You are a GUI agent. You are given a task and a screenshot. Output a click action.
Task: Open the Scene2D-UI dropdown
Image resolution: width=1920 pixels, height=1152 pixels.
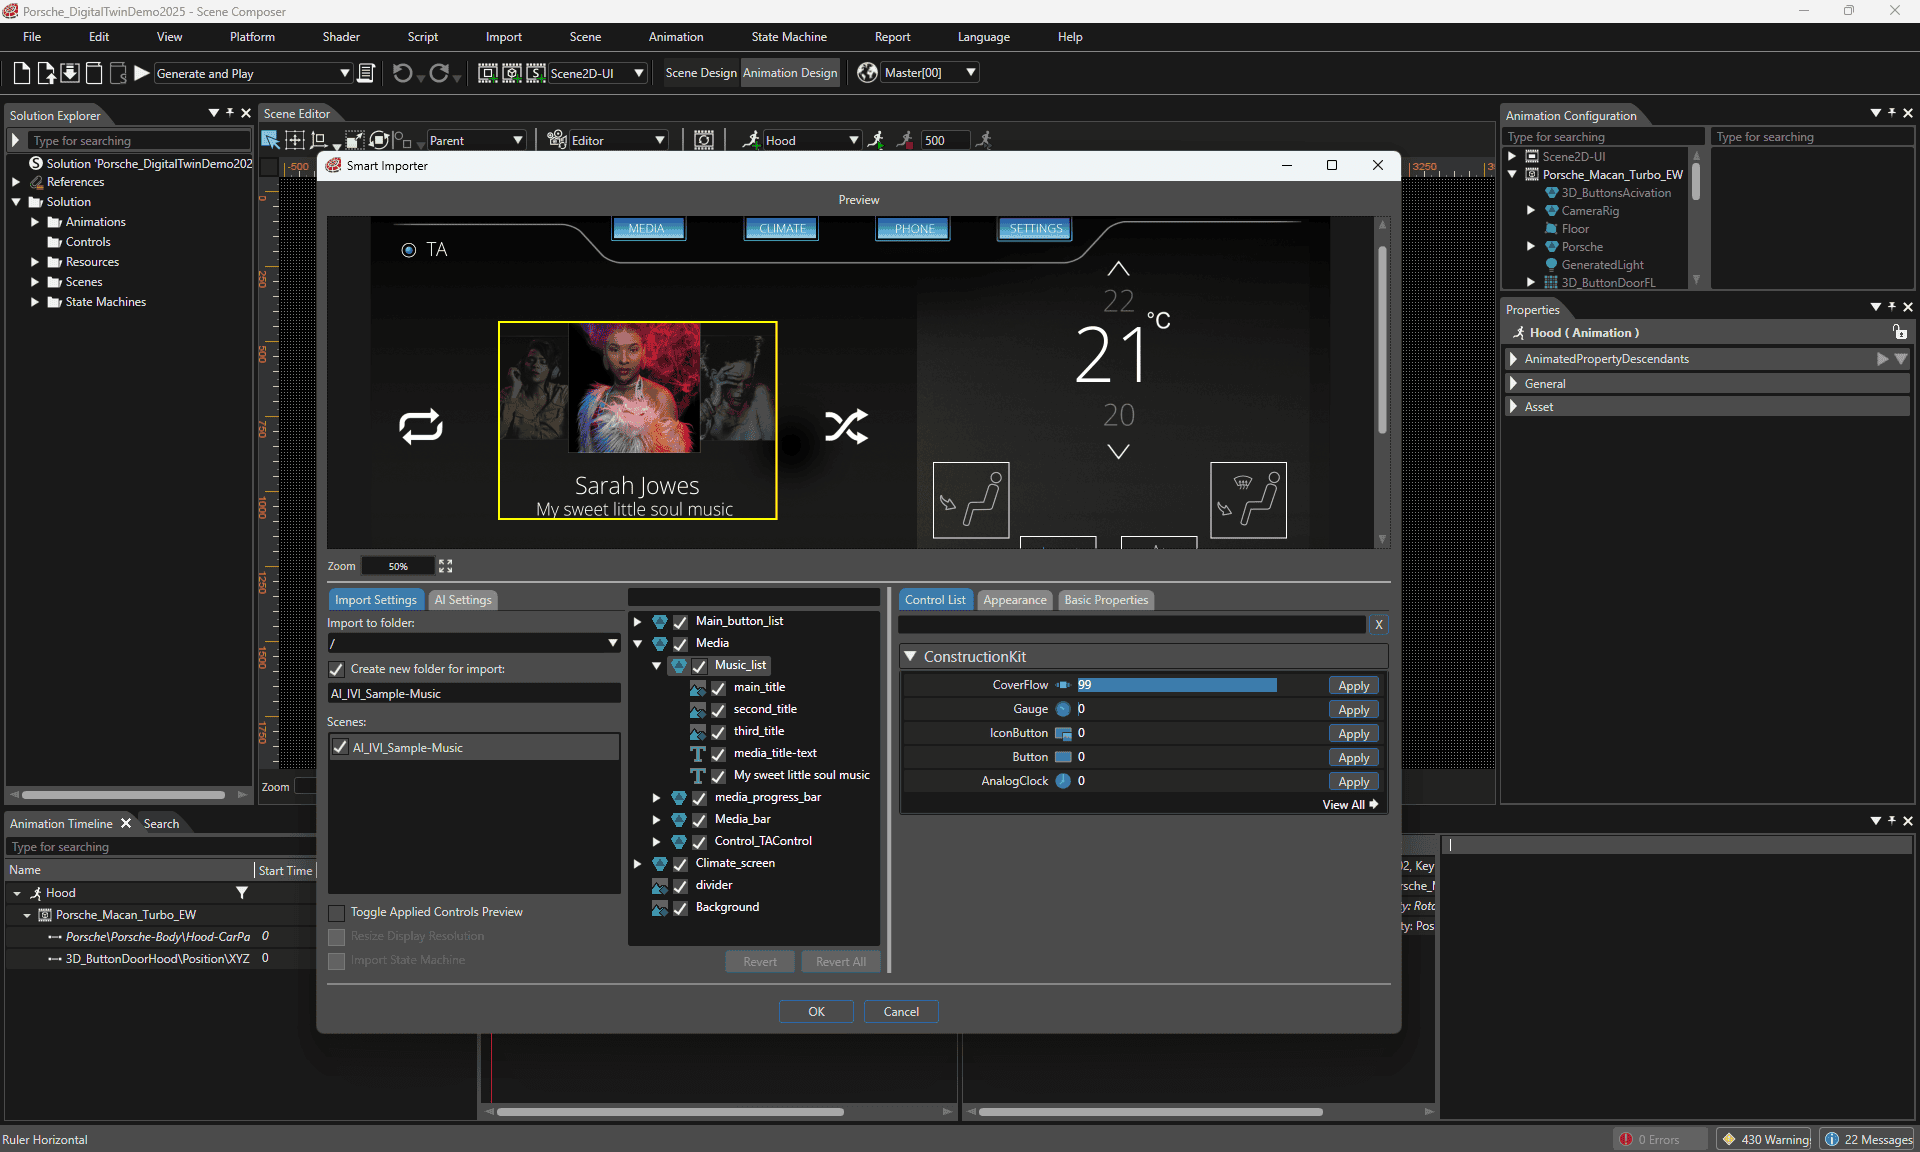pos(639,73)
